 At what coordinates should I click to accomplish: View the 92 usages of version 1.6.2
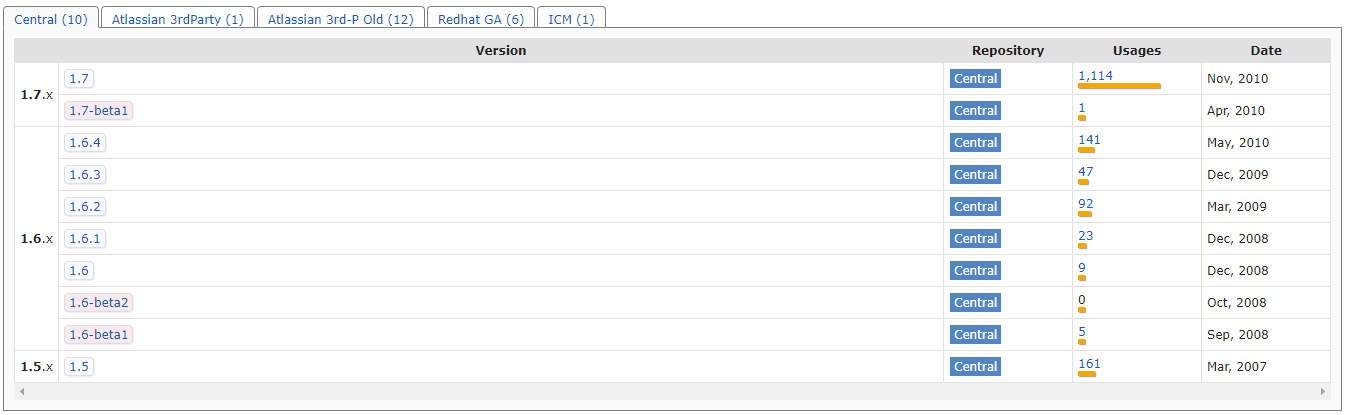tap(1086, 203)
